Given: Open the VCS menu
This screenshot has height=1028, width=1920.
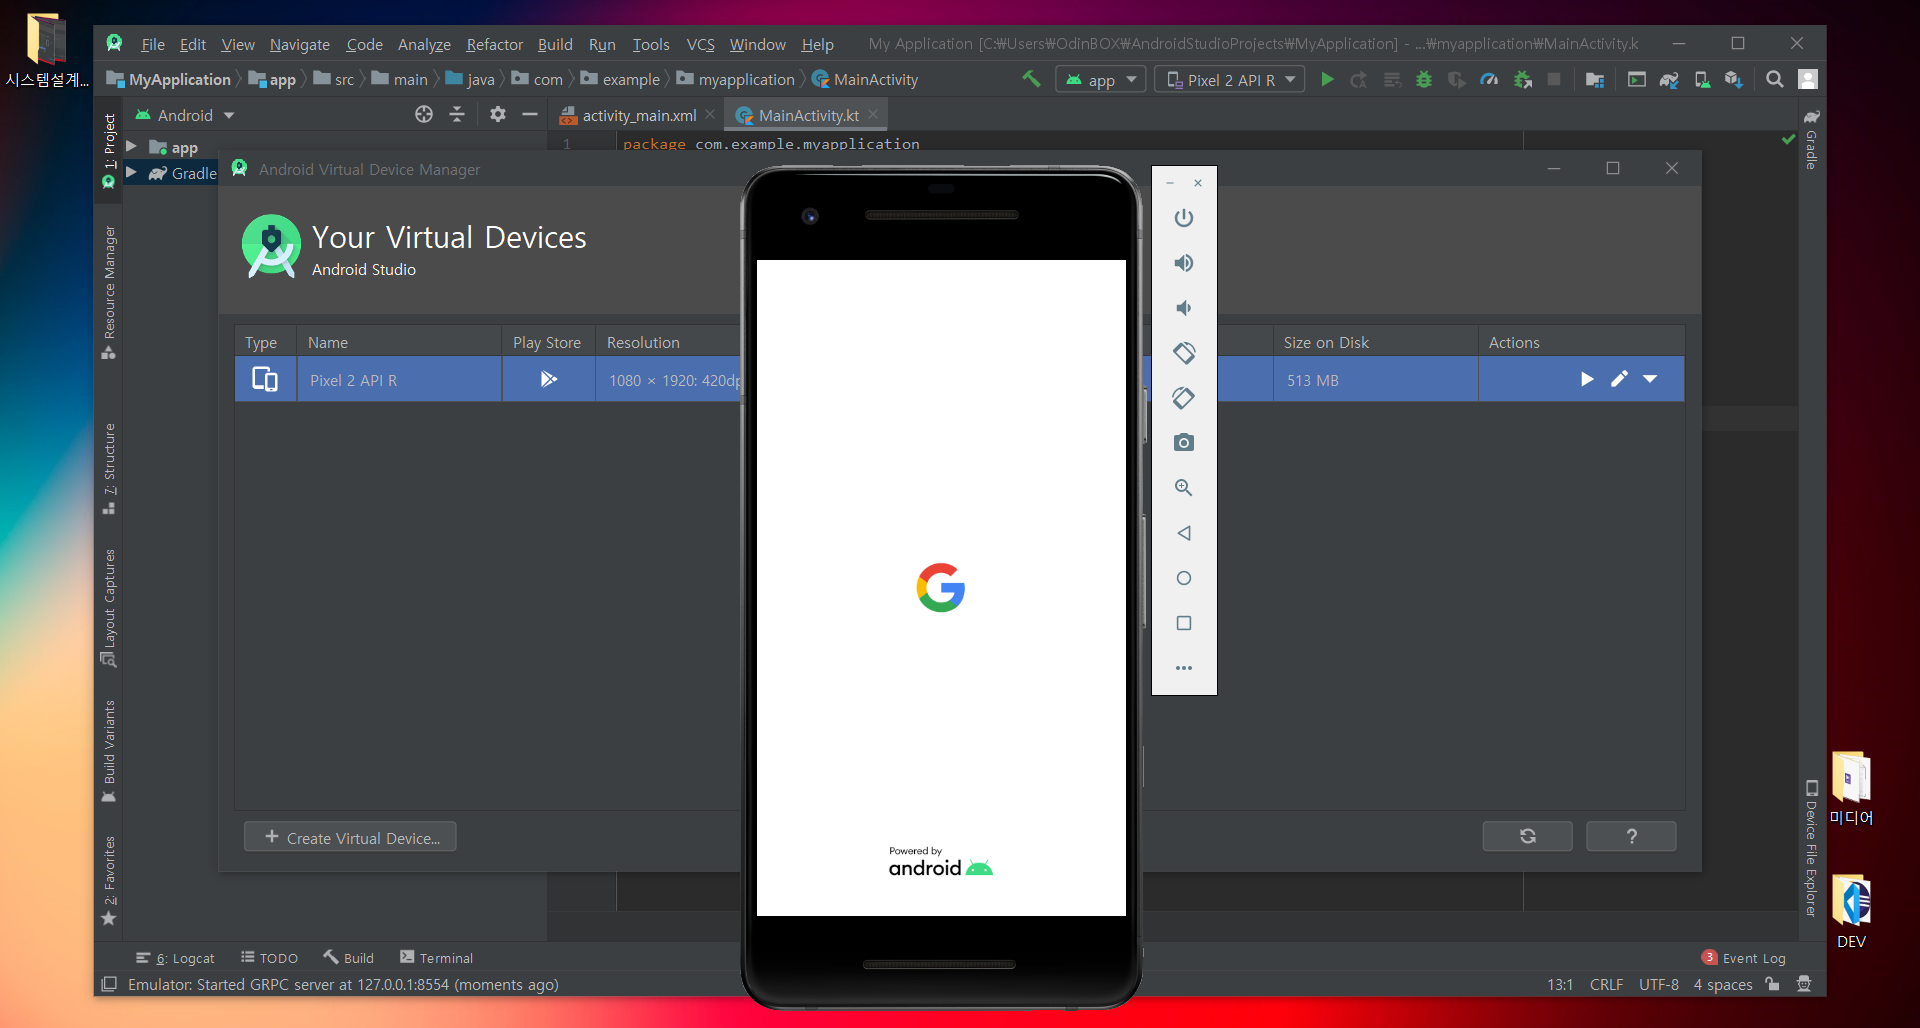Looking at the screenshot, I should pyautogui.click(x=701, y=44).
